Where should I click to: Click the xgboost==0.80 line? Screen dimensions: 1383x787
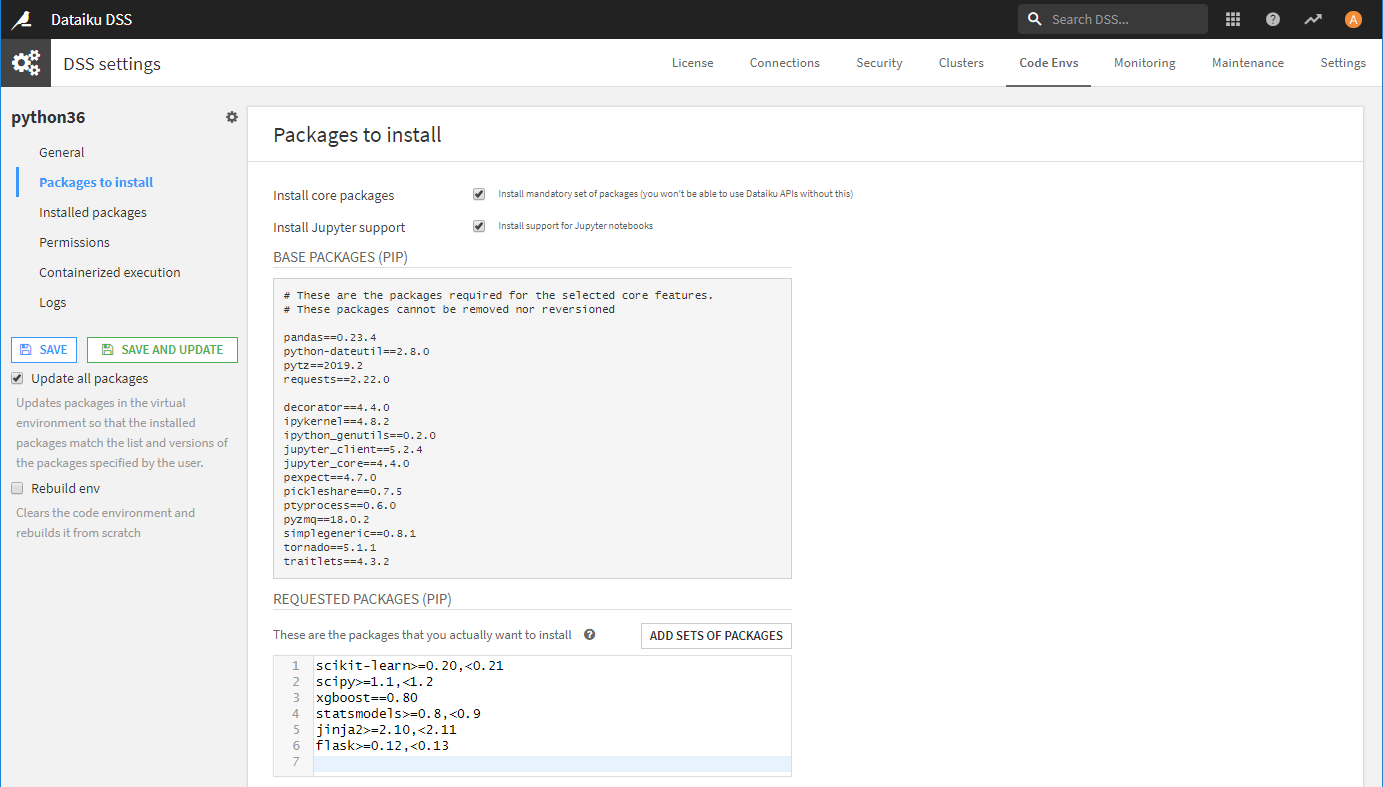click(366, 697)
